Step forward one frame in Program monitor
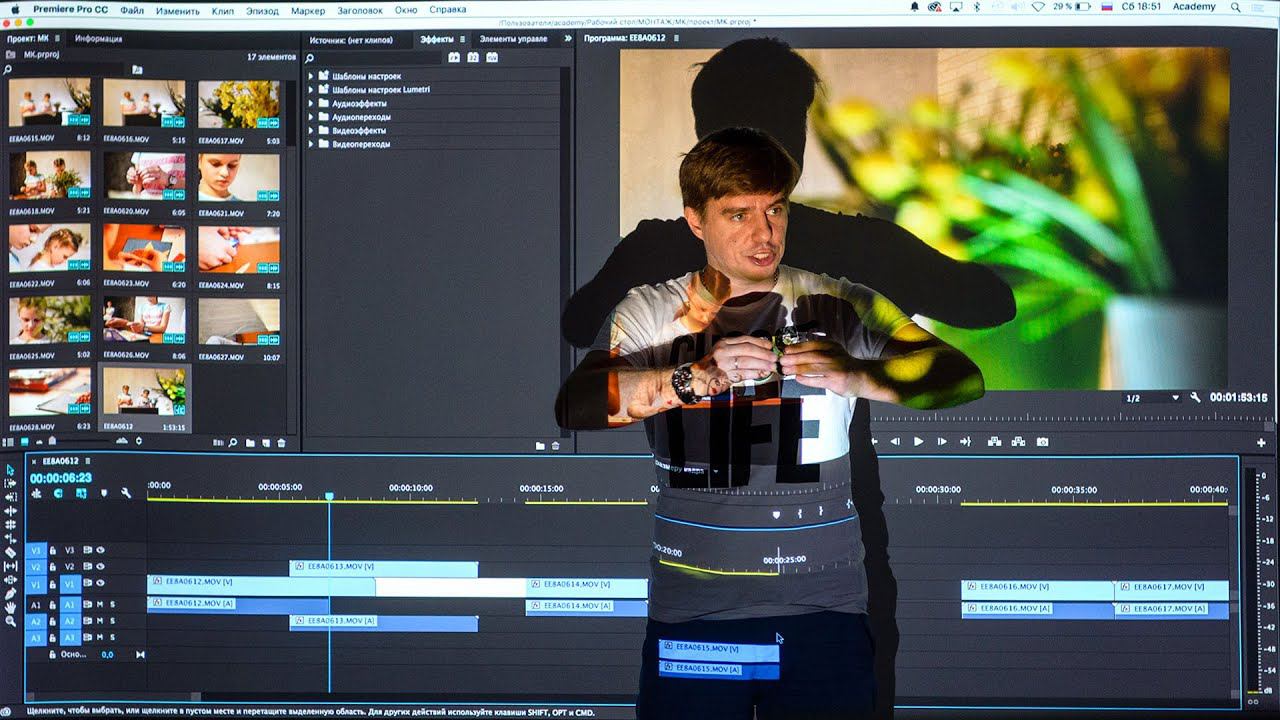Image resolution: width=1280 pixels, height=720 pixels. click(942, 441)
